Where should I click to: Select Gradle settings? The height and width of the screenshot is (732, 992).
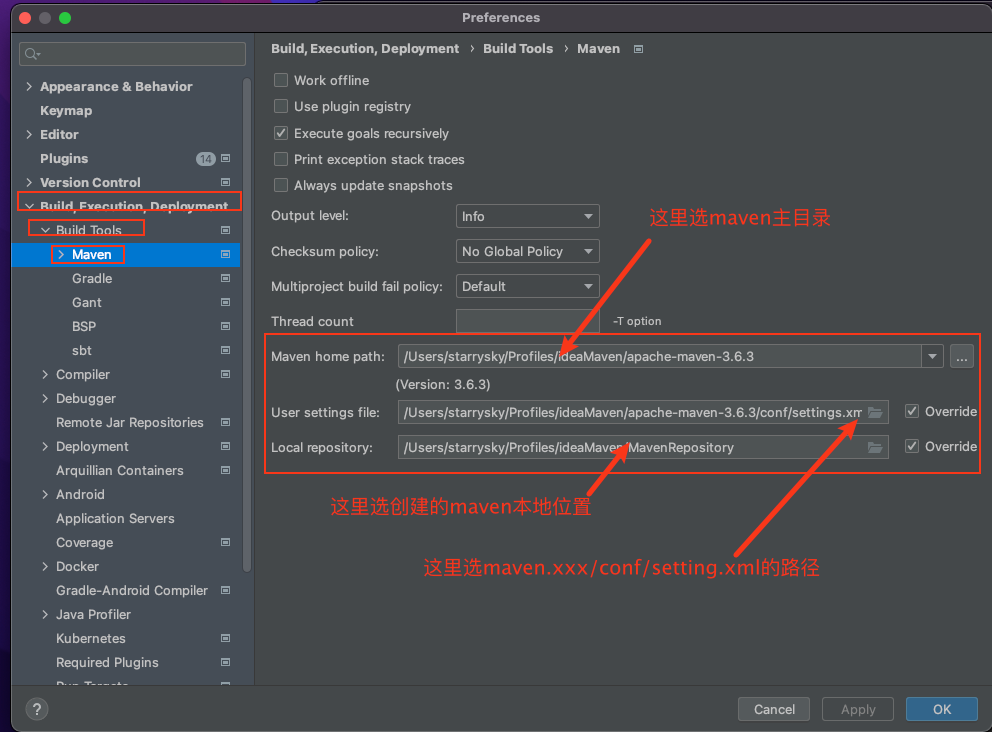[x=92, y=278]
